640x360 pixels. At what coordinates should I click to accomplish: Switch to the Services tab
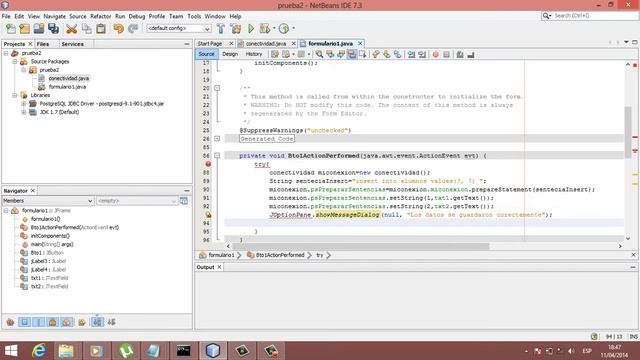click(x=73, y=44)
